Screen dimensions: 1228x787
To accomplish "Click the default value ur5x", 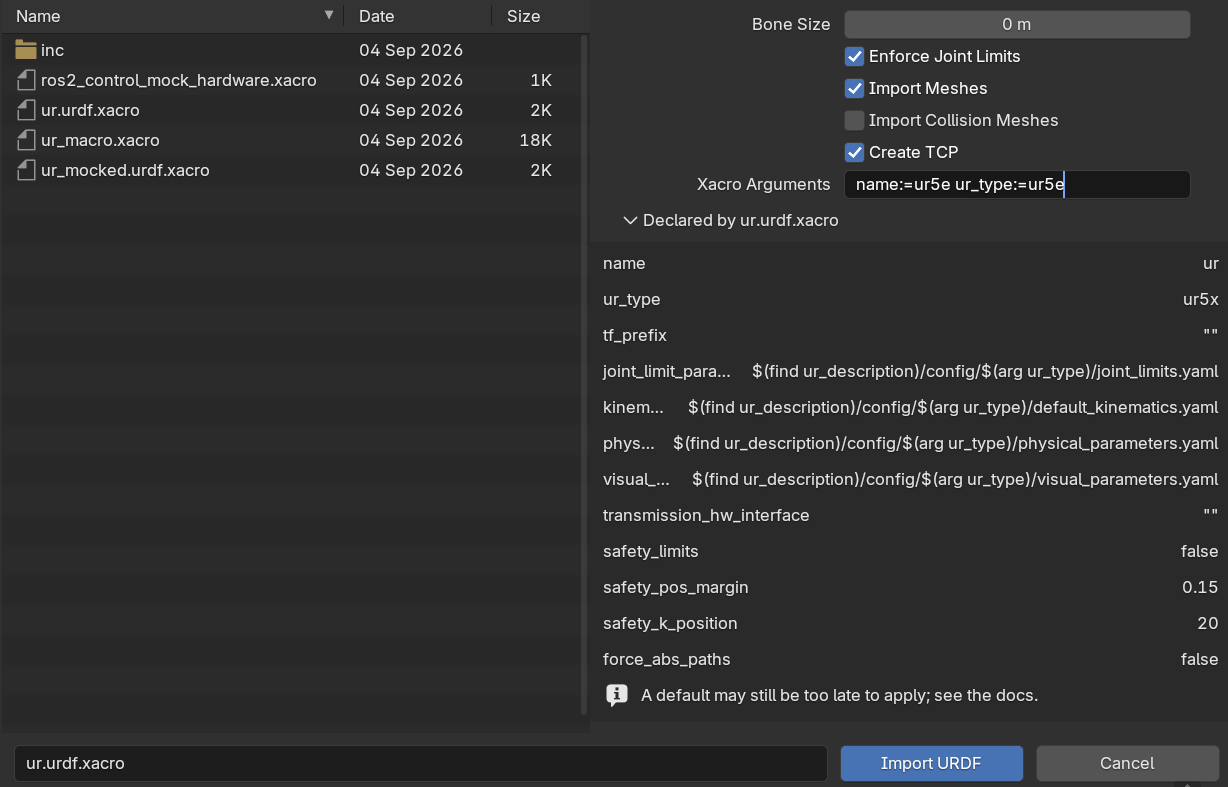I will (x=1201, y=300).
